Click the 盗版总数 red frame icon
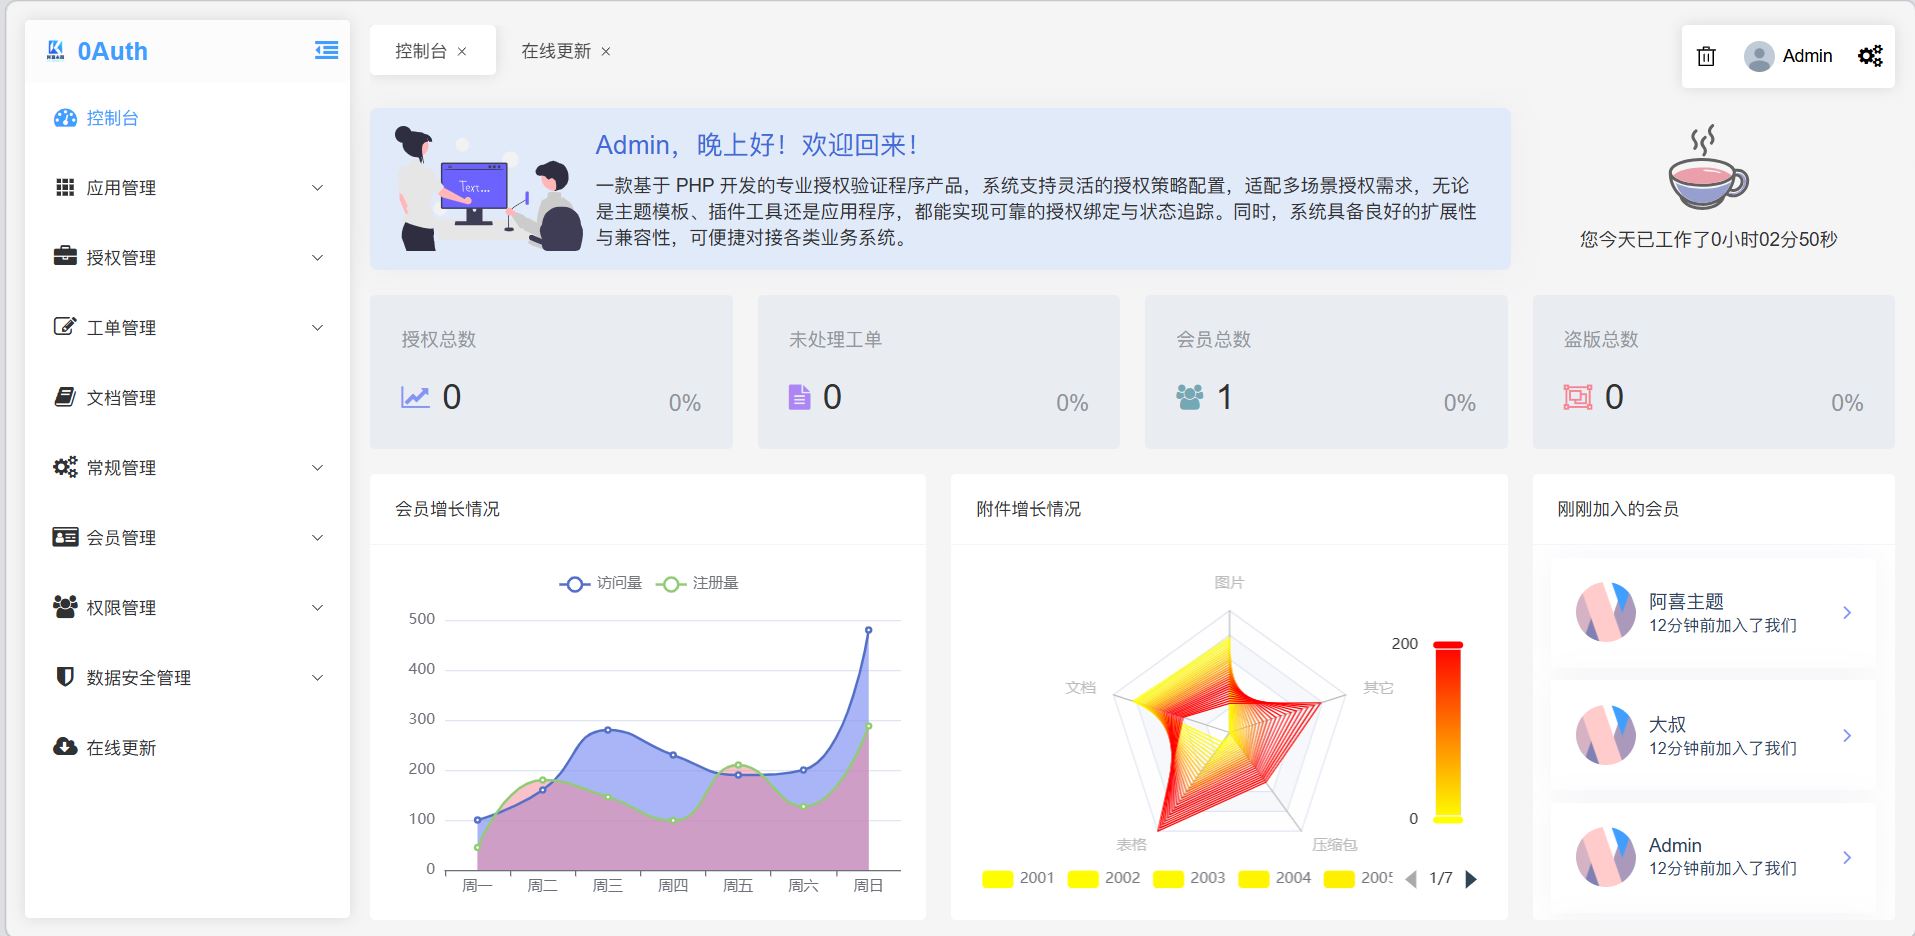This screenshot has height=936, width=1915. click(1578, 397)
